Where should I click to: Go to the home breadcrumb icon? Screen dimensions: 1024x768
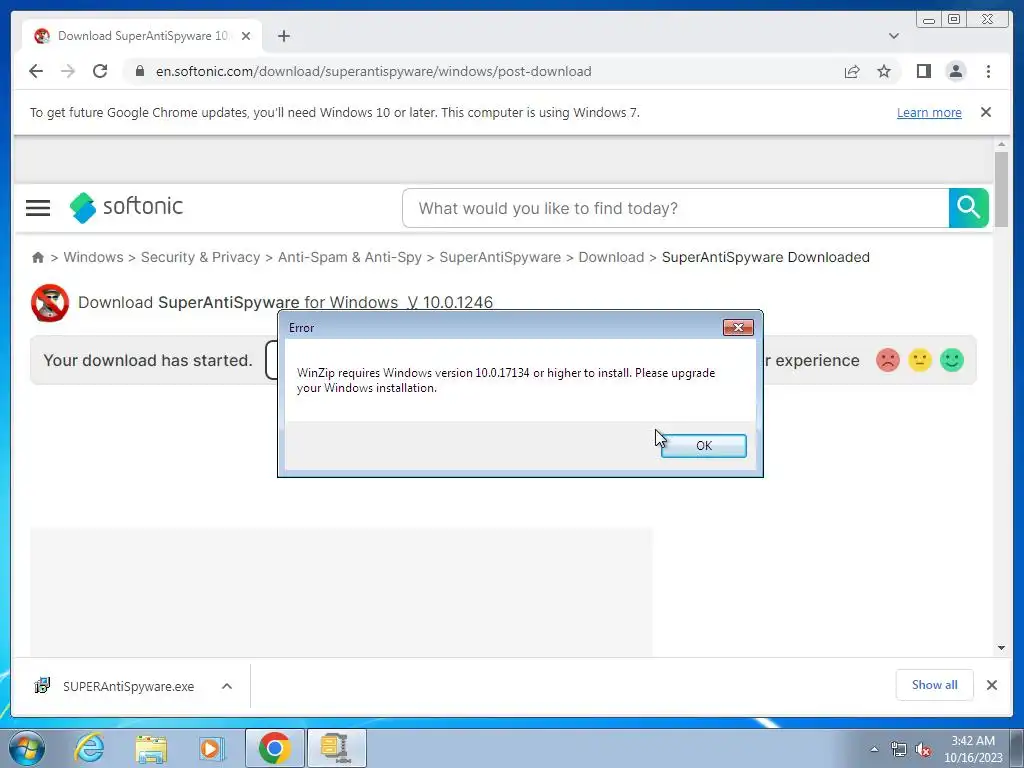(38, 257)
